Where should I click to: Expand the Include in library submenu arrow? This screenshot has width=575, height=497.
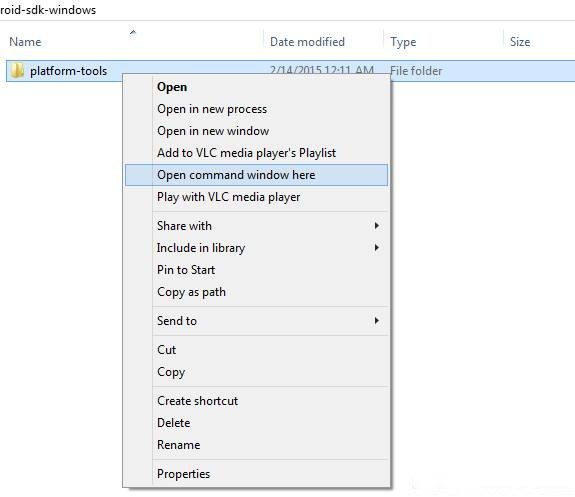pos(377,248)
